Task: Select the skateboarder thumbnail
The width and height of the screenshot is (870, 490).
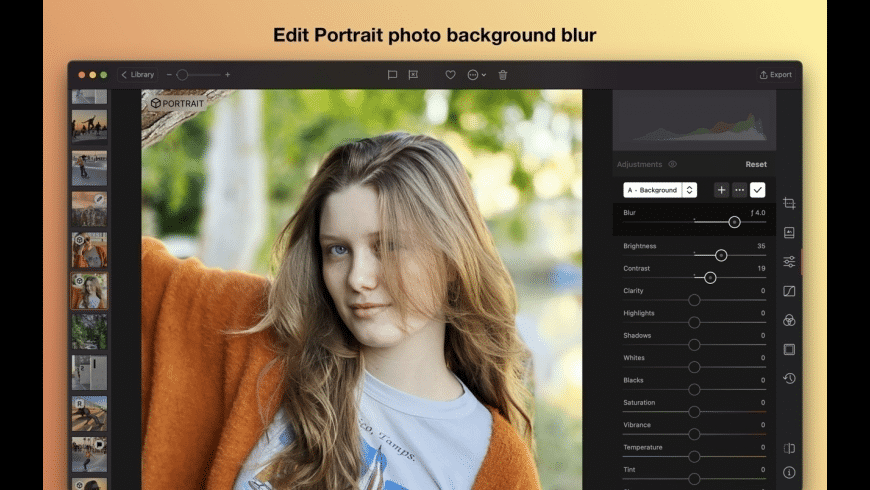Action: coord(89,168)
